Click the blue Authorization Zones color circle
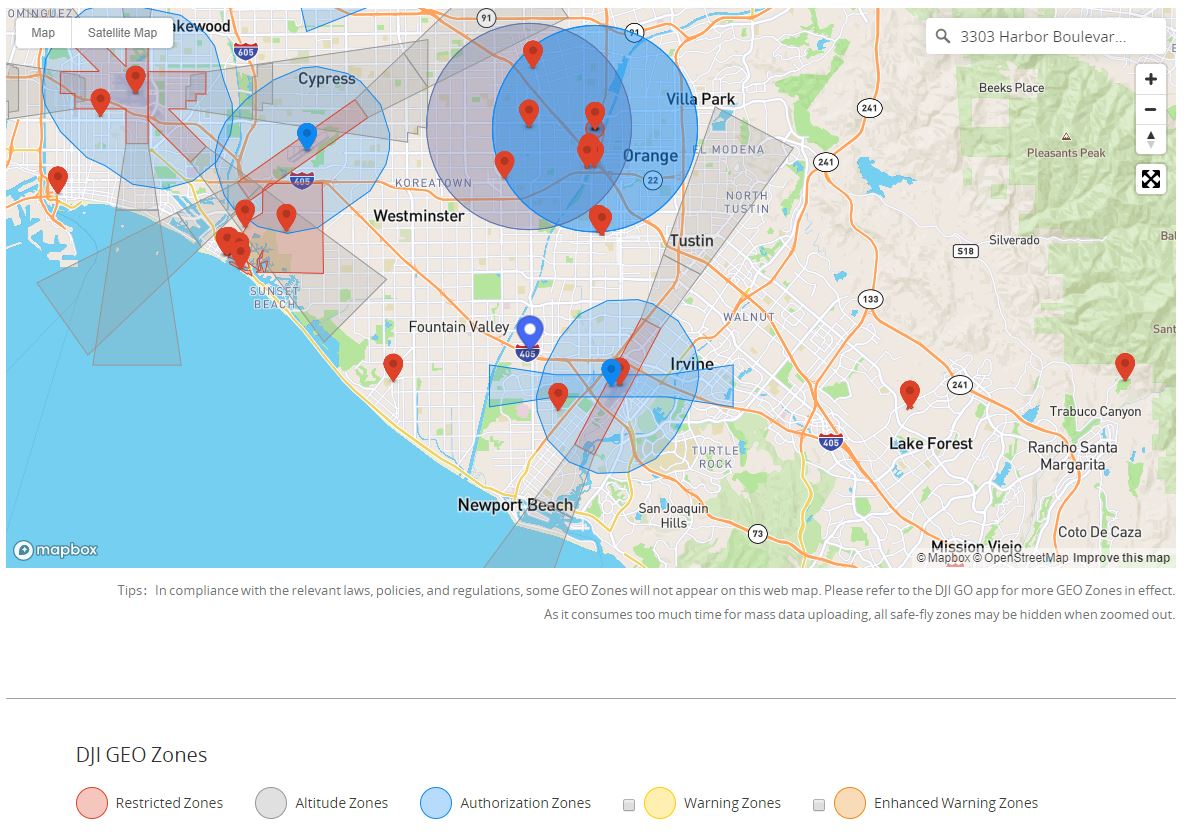 (437, 803)
